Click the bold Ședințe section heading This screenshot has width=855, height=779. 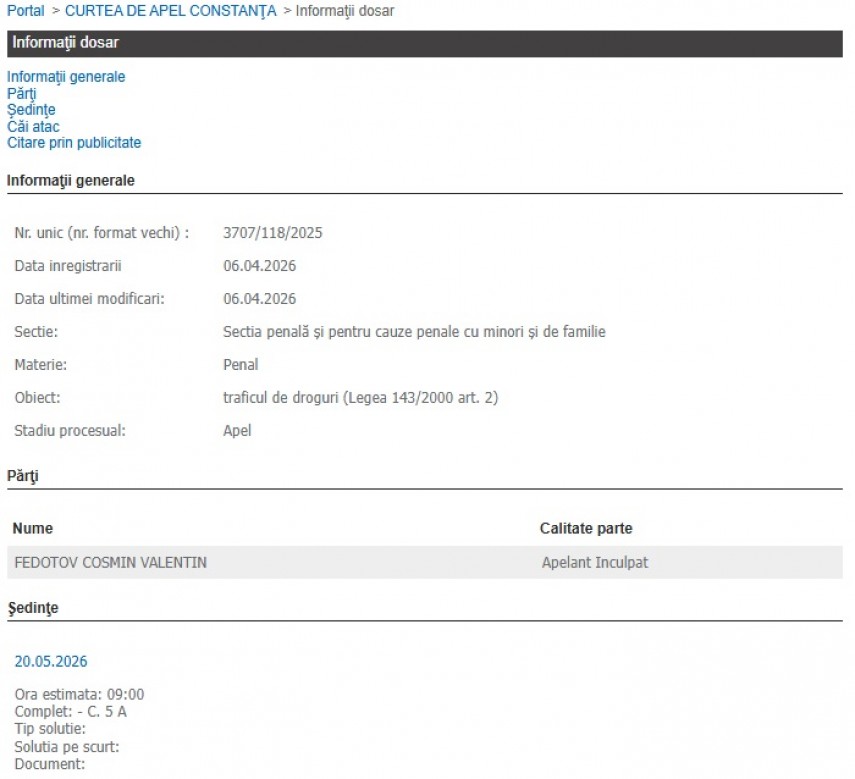coord(33,607)
